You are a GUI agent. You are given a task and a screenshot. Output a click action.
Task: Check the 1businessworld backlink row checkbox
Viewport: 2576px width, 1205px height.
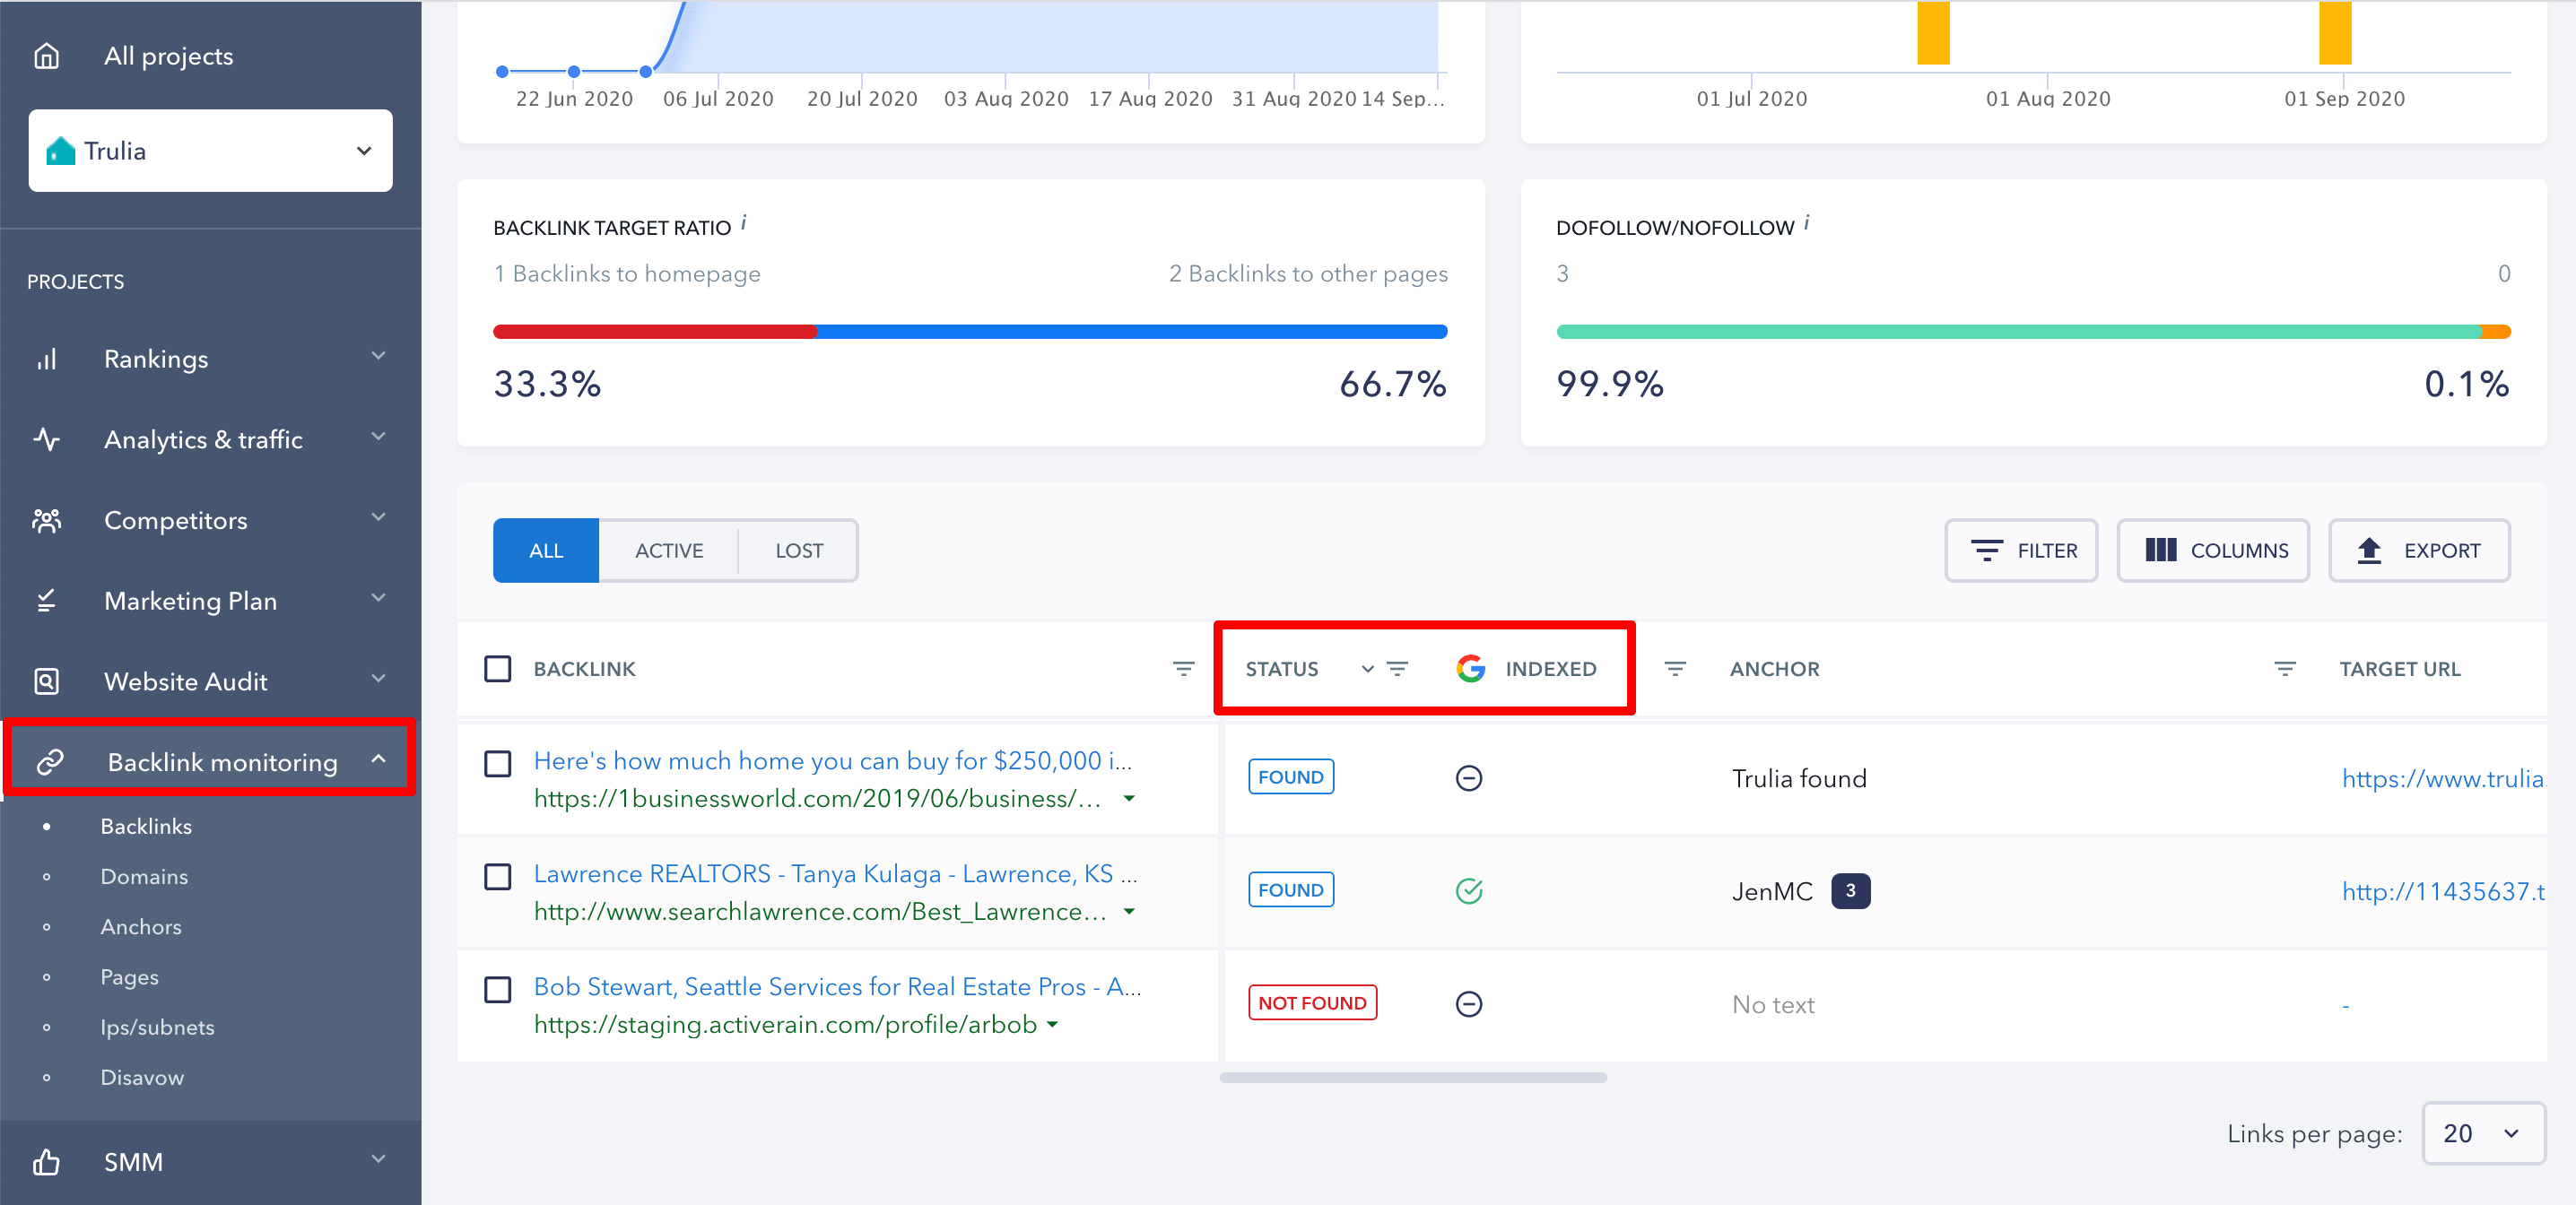498,764
